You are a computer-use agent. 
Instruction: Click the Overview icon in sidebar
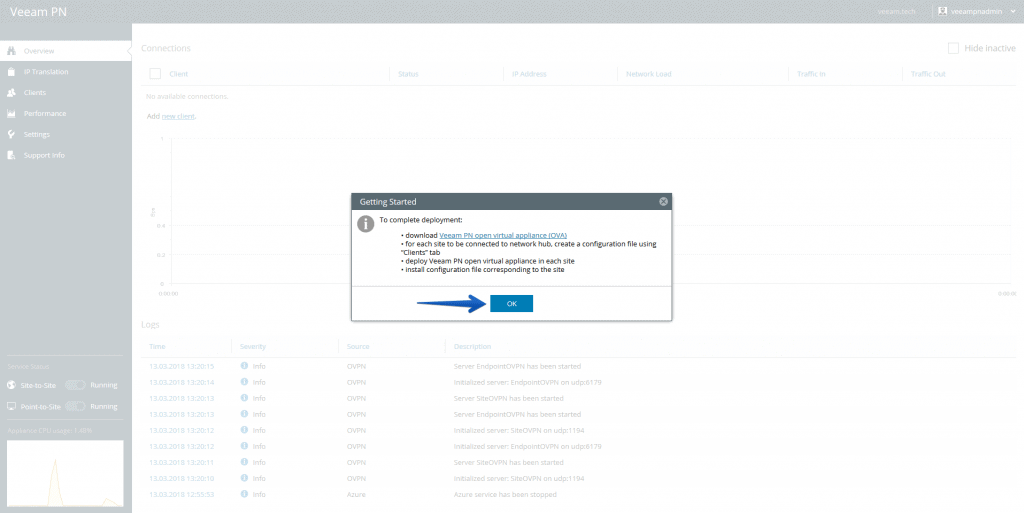point(11,50)
